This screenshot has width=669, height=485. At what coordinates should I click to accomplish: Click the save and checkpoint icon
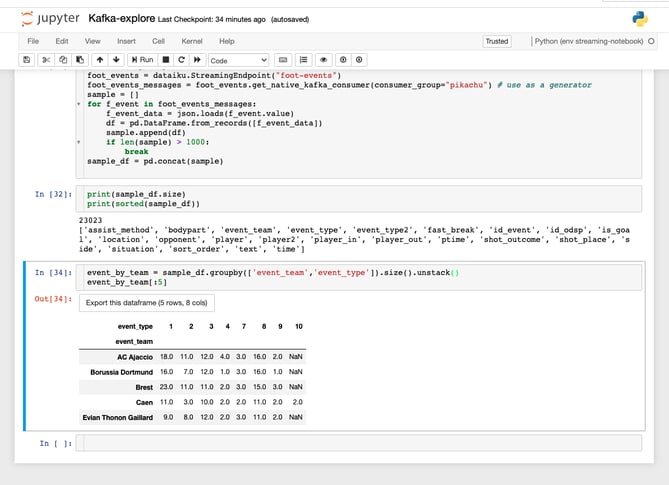point(26,60)
